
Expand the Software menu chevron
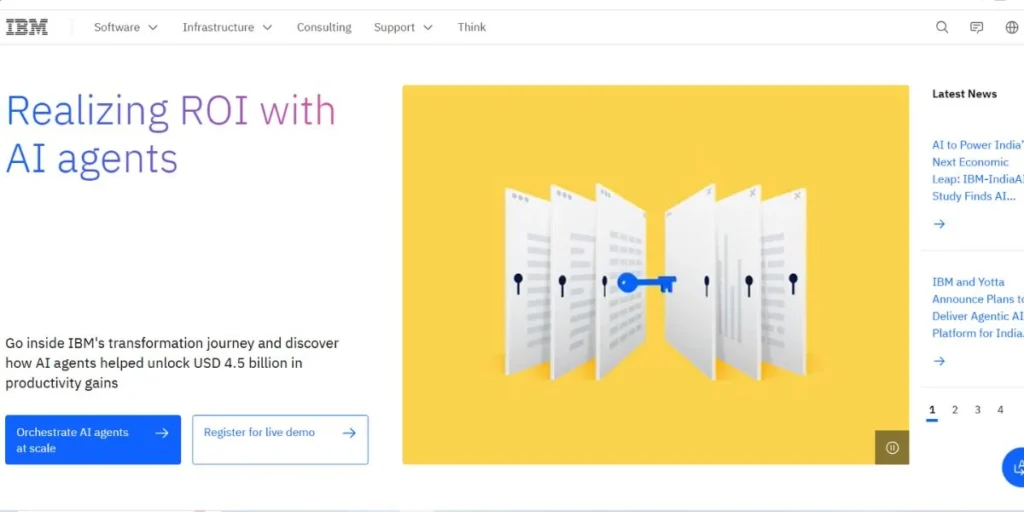[153, 27]
